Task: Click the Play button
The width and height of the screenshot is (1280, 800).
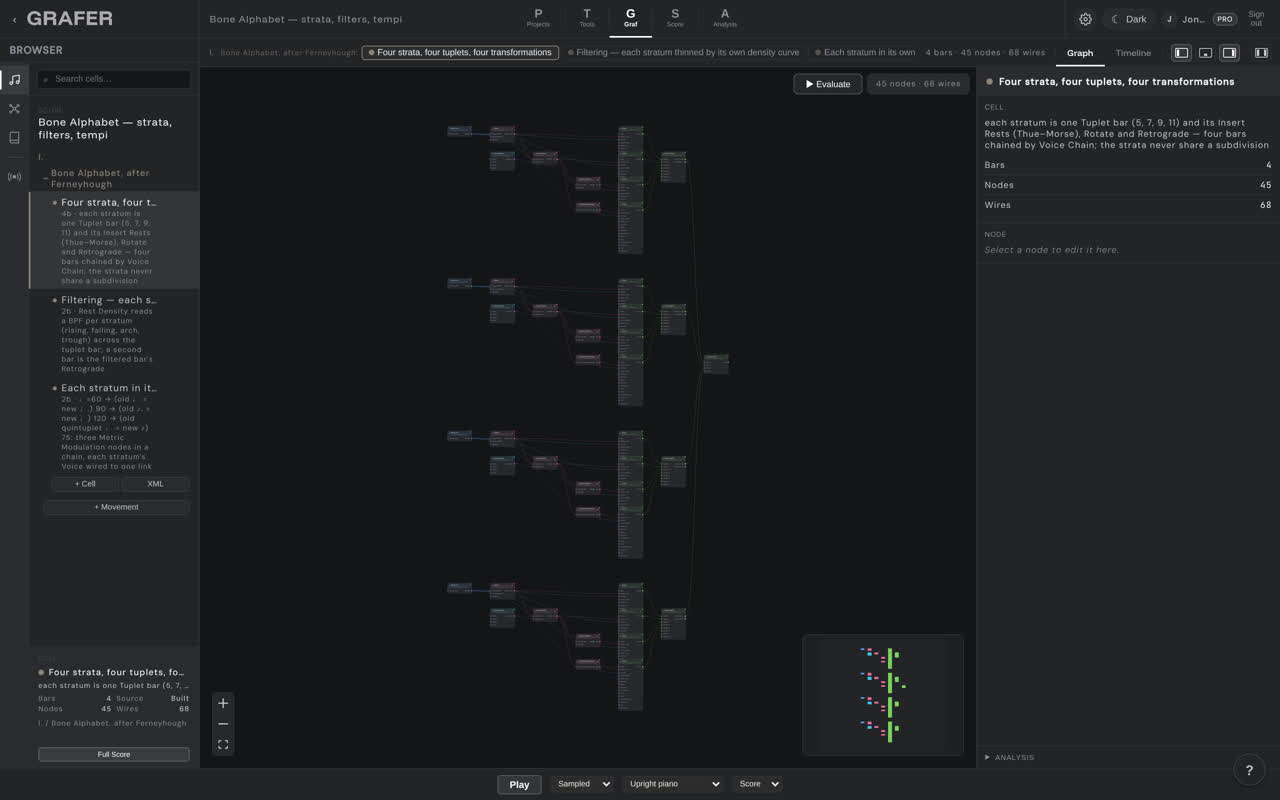Action: [x=519, y=784]
